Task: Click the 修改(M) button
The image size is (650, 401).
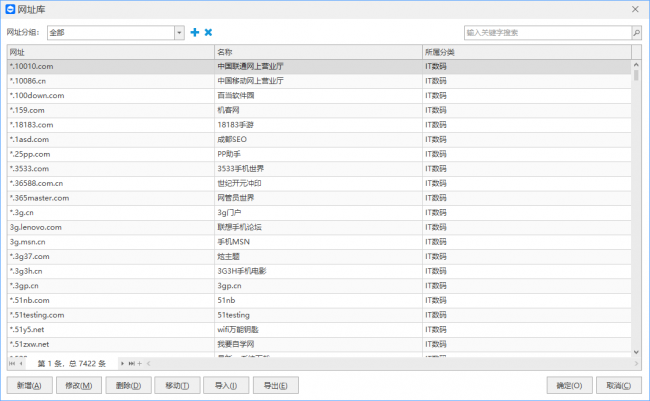Action: point(79,386)
